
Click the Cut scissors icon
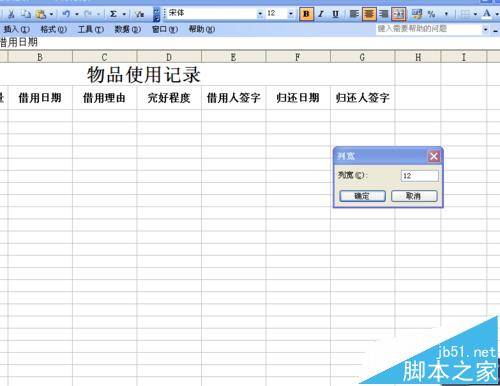(x=11, y=14)
